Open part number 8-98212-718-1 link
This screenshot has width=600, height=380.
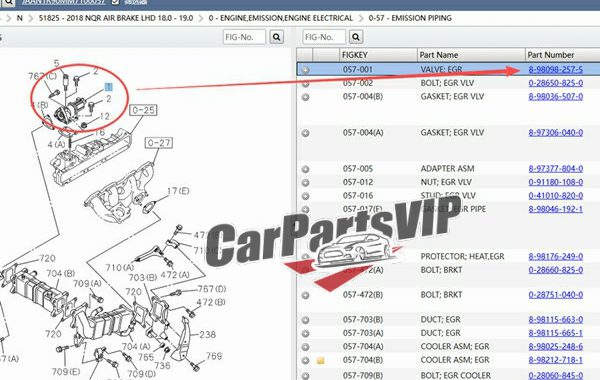[556, 360]
